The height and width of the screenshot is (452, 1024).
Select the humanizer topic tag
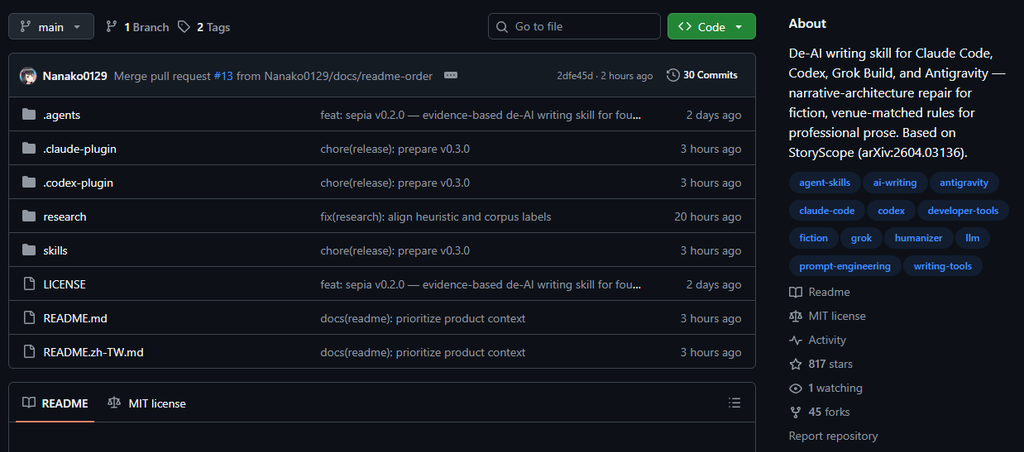[x=919, y=238]
